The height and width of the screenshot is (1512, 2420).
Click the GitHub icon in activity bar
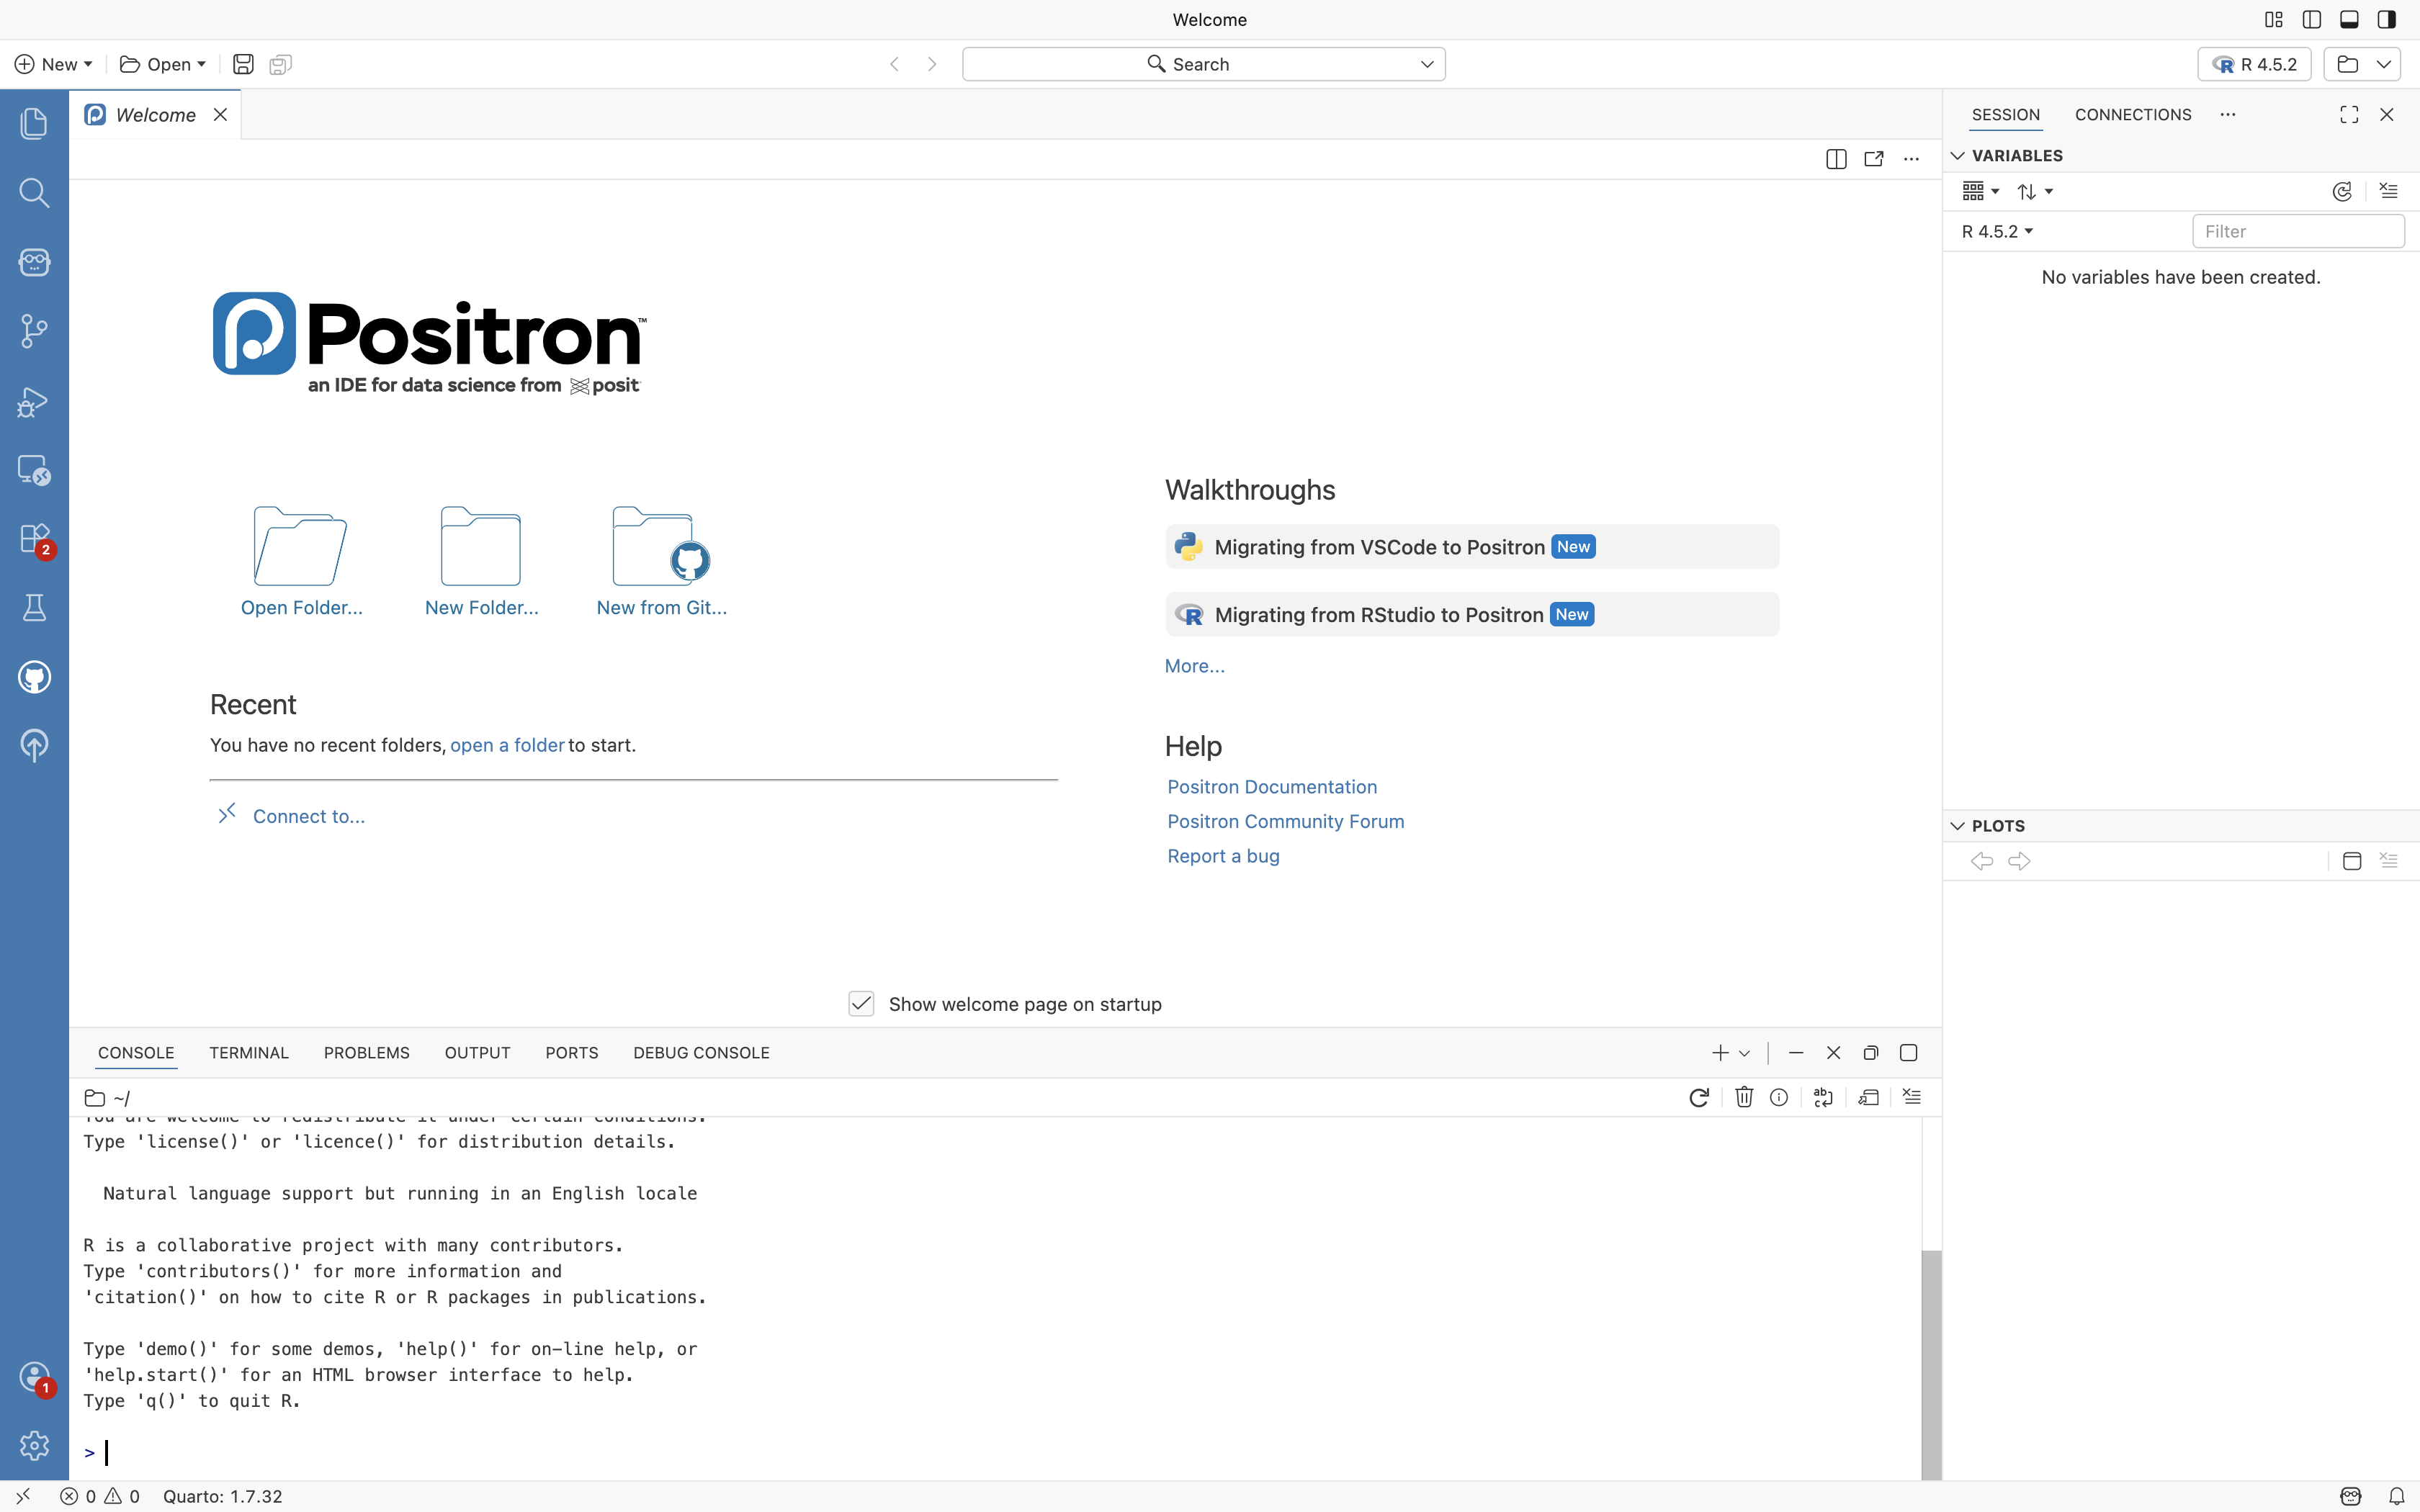click(x=34, y=677)
